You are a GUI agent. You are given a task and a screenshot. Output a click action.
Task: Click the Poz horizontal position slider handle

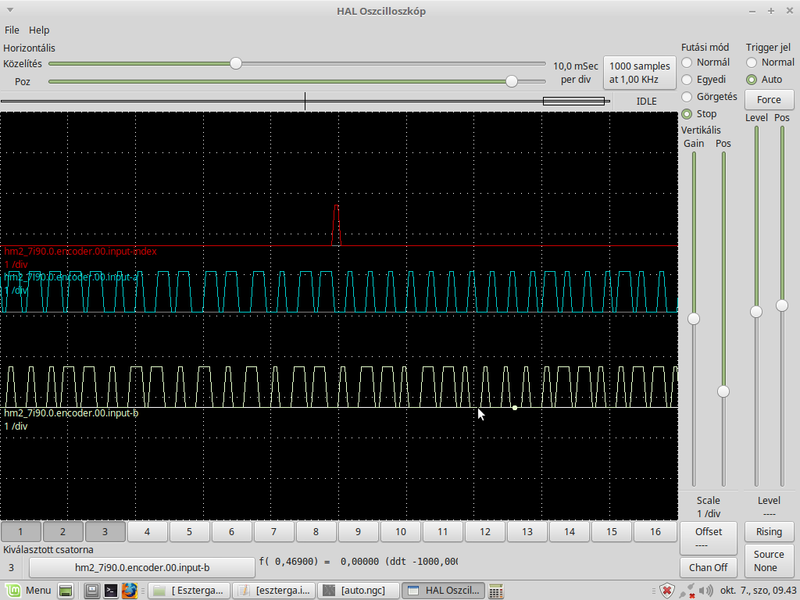(511, 81)
